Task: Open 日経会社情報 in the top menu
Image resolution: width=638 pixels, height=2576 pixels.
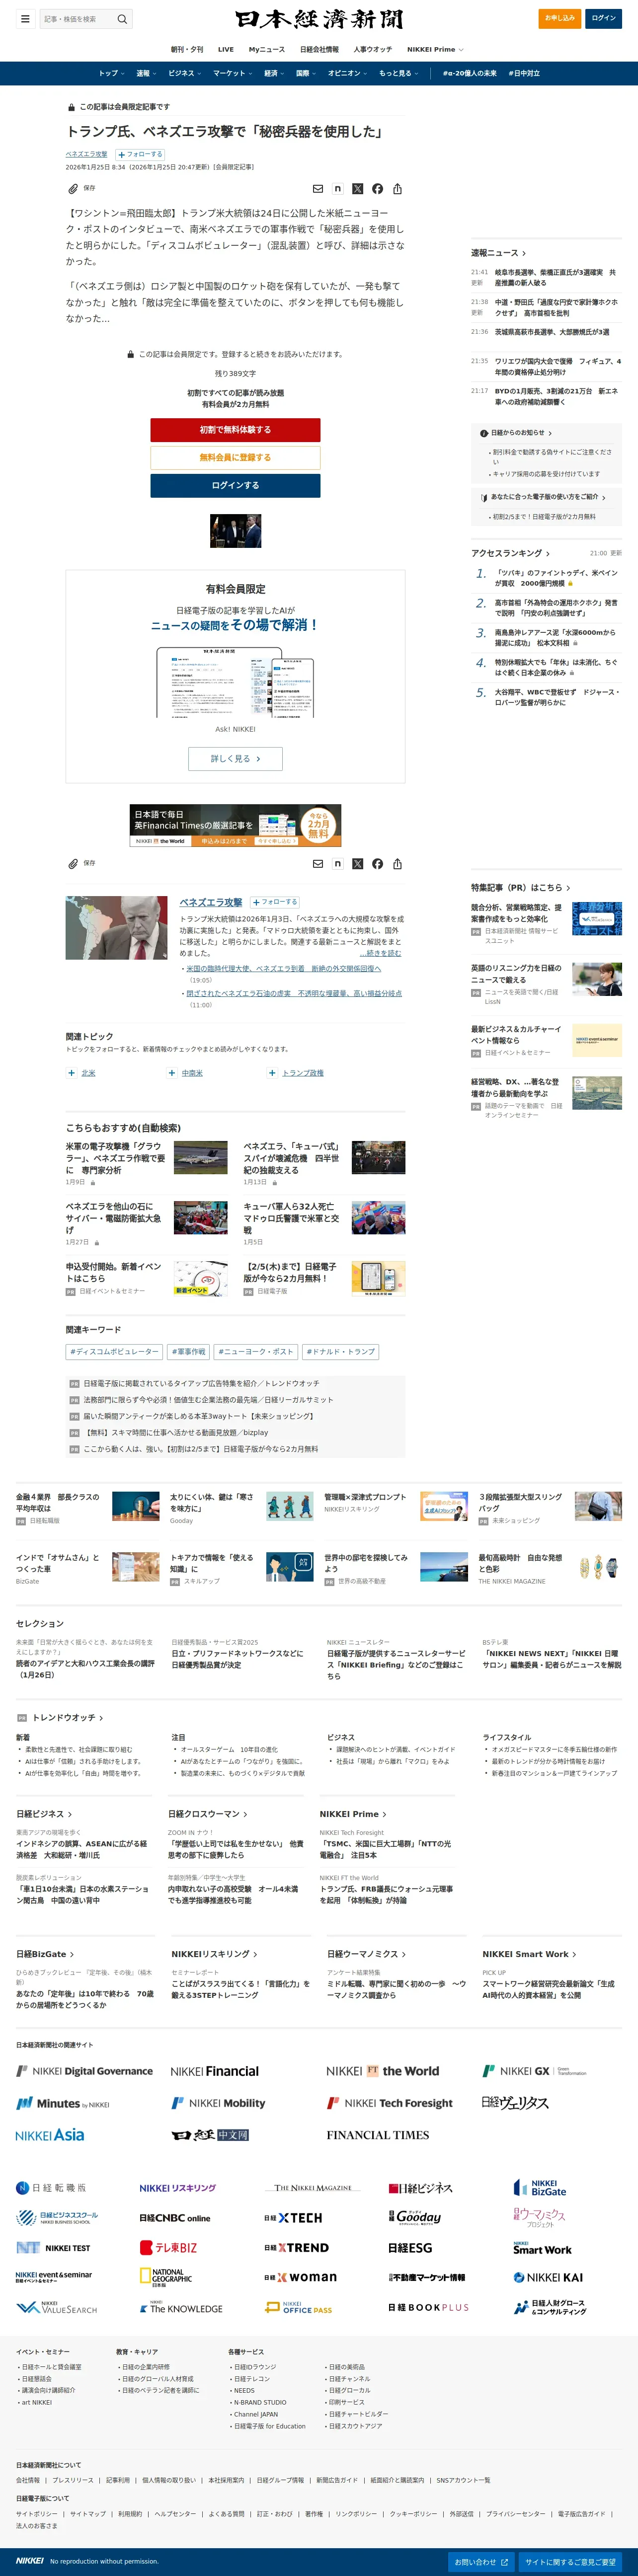Action: pyautogui.click(x=319, y=49)
